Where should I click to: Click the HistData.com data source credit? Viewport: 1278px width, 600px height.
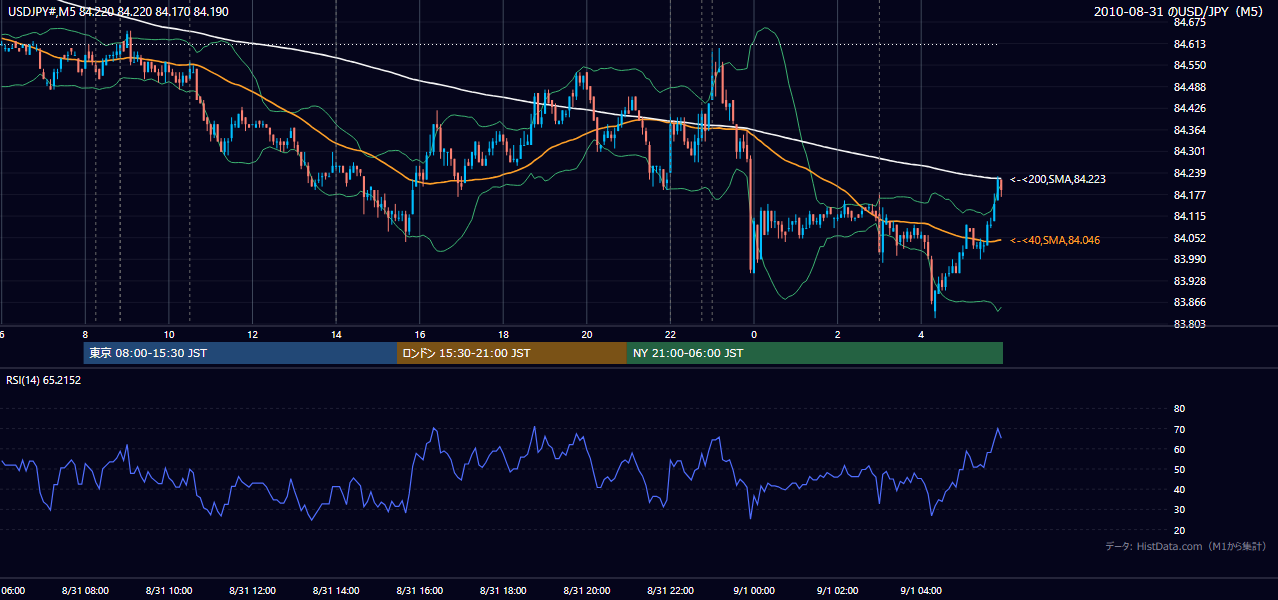point(1186,546)
